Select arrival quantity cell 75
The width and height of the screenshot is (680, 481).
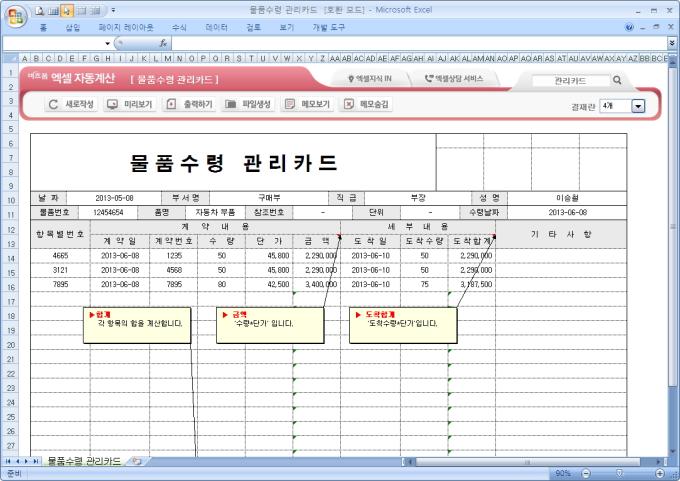pyautogui.click(x=424, y=285)
